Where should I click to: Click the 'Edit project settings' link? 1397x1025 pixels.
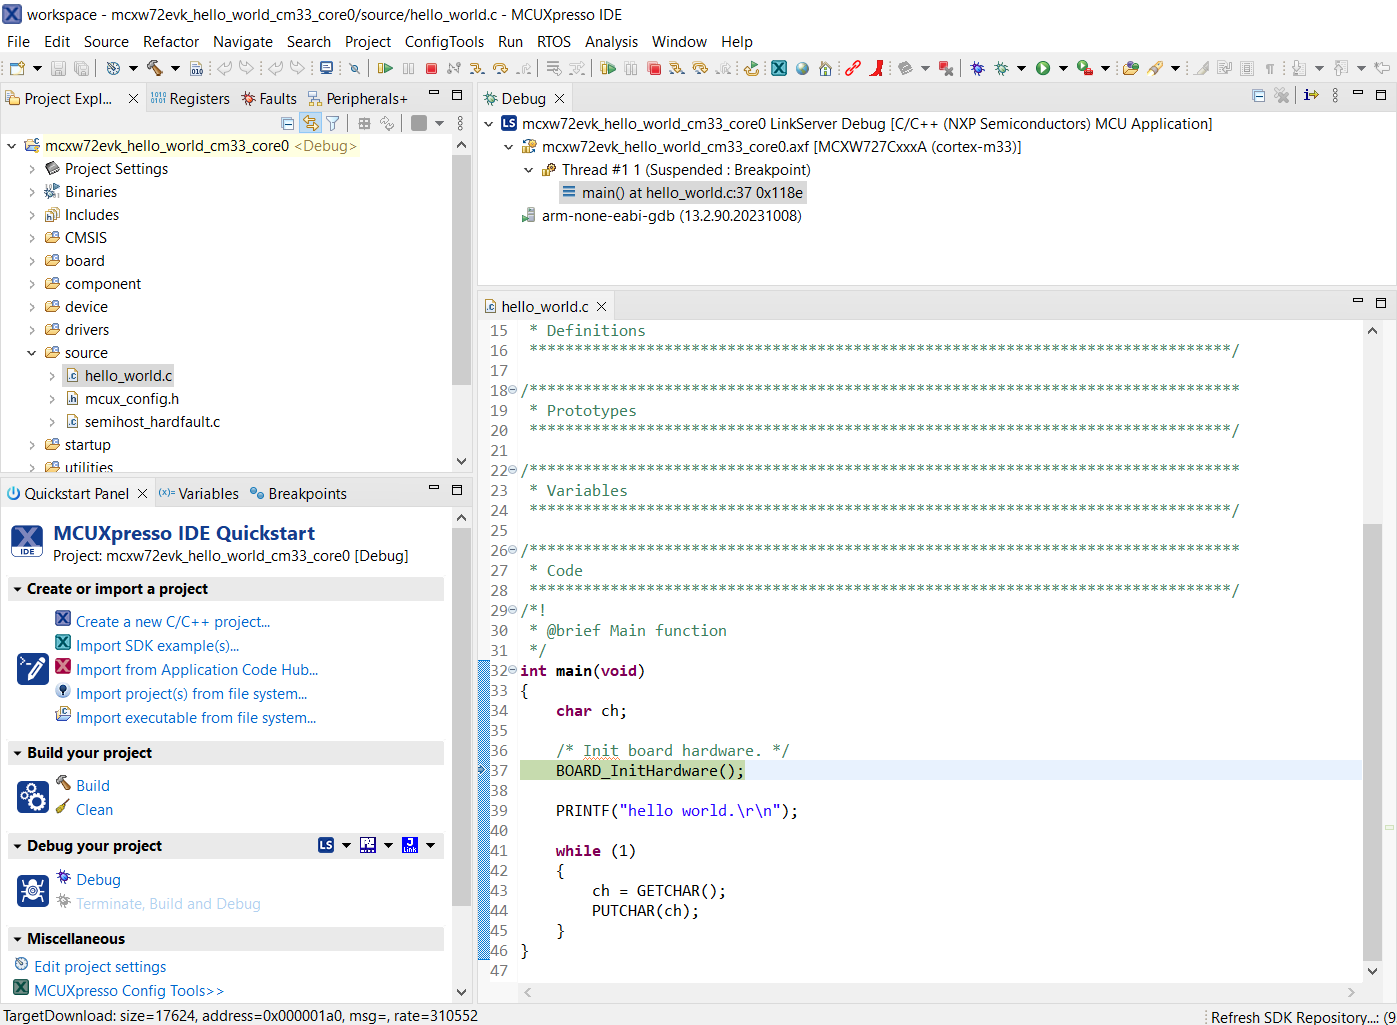tap(100, 967)
